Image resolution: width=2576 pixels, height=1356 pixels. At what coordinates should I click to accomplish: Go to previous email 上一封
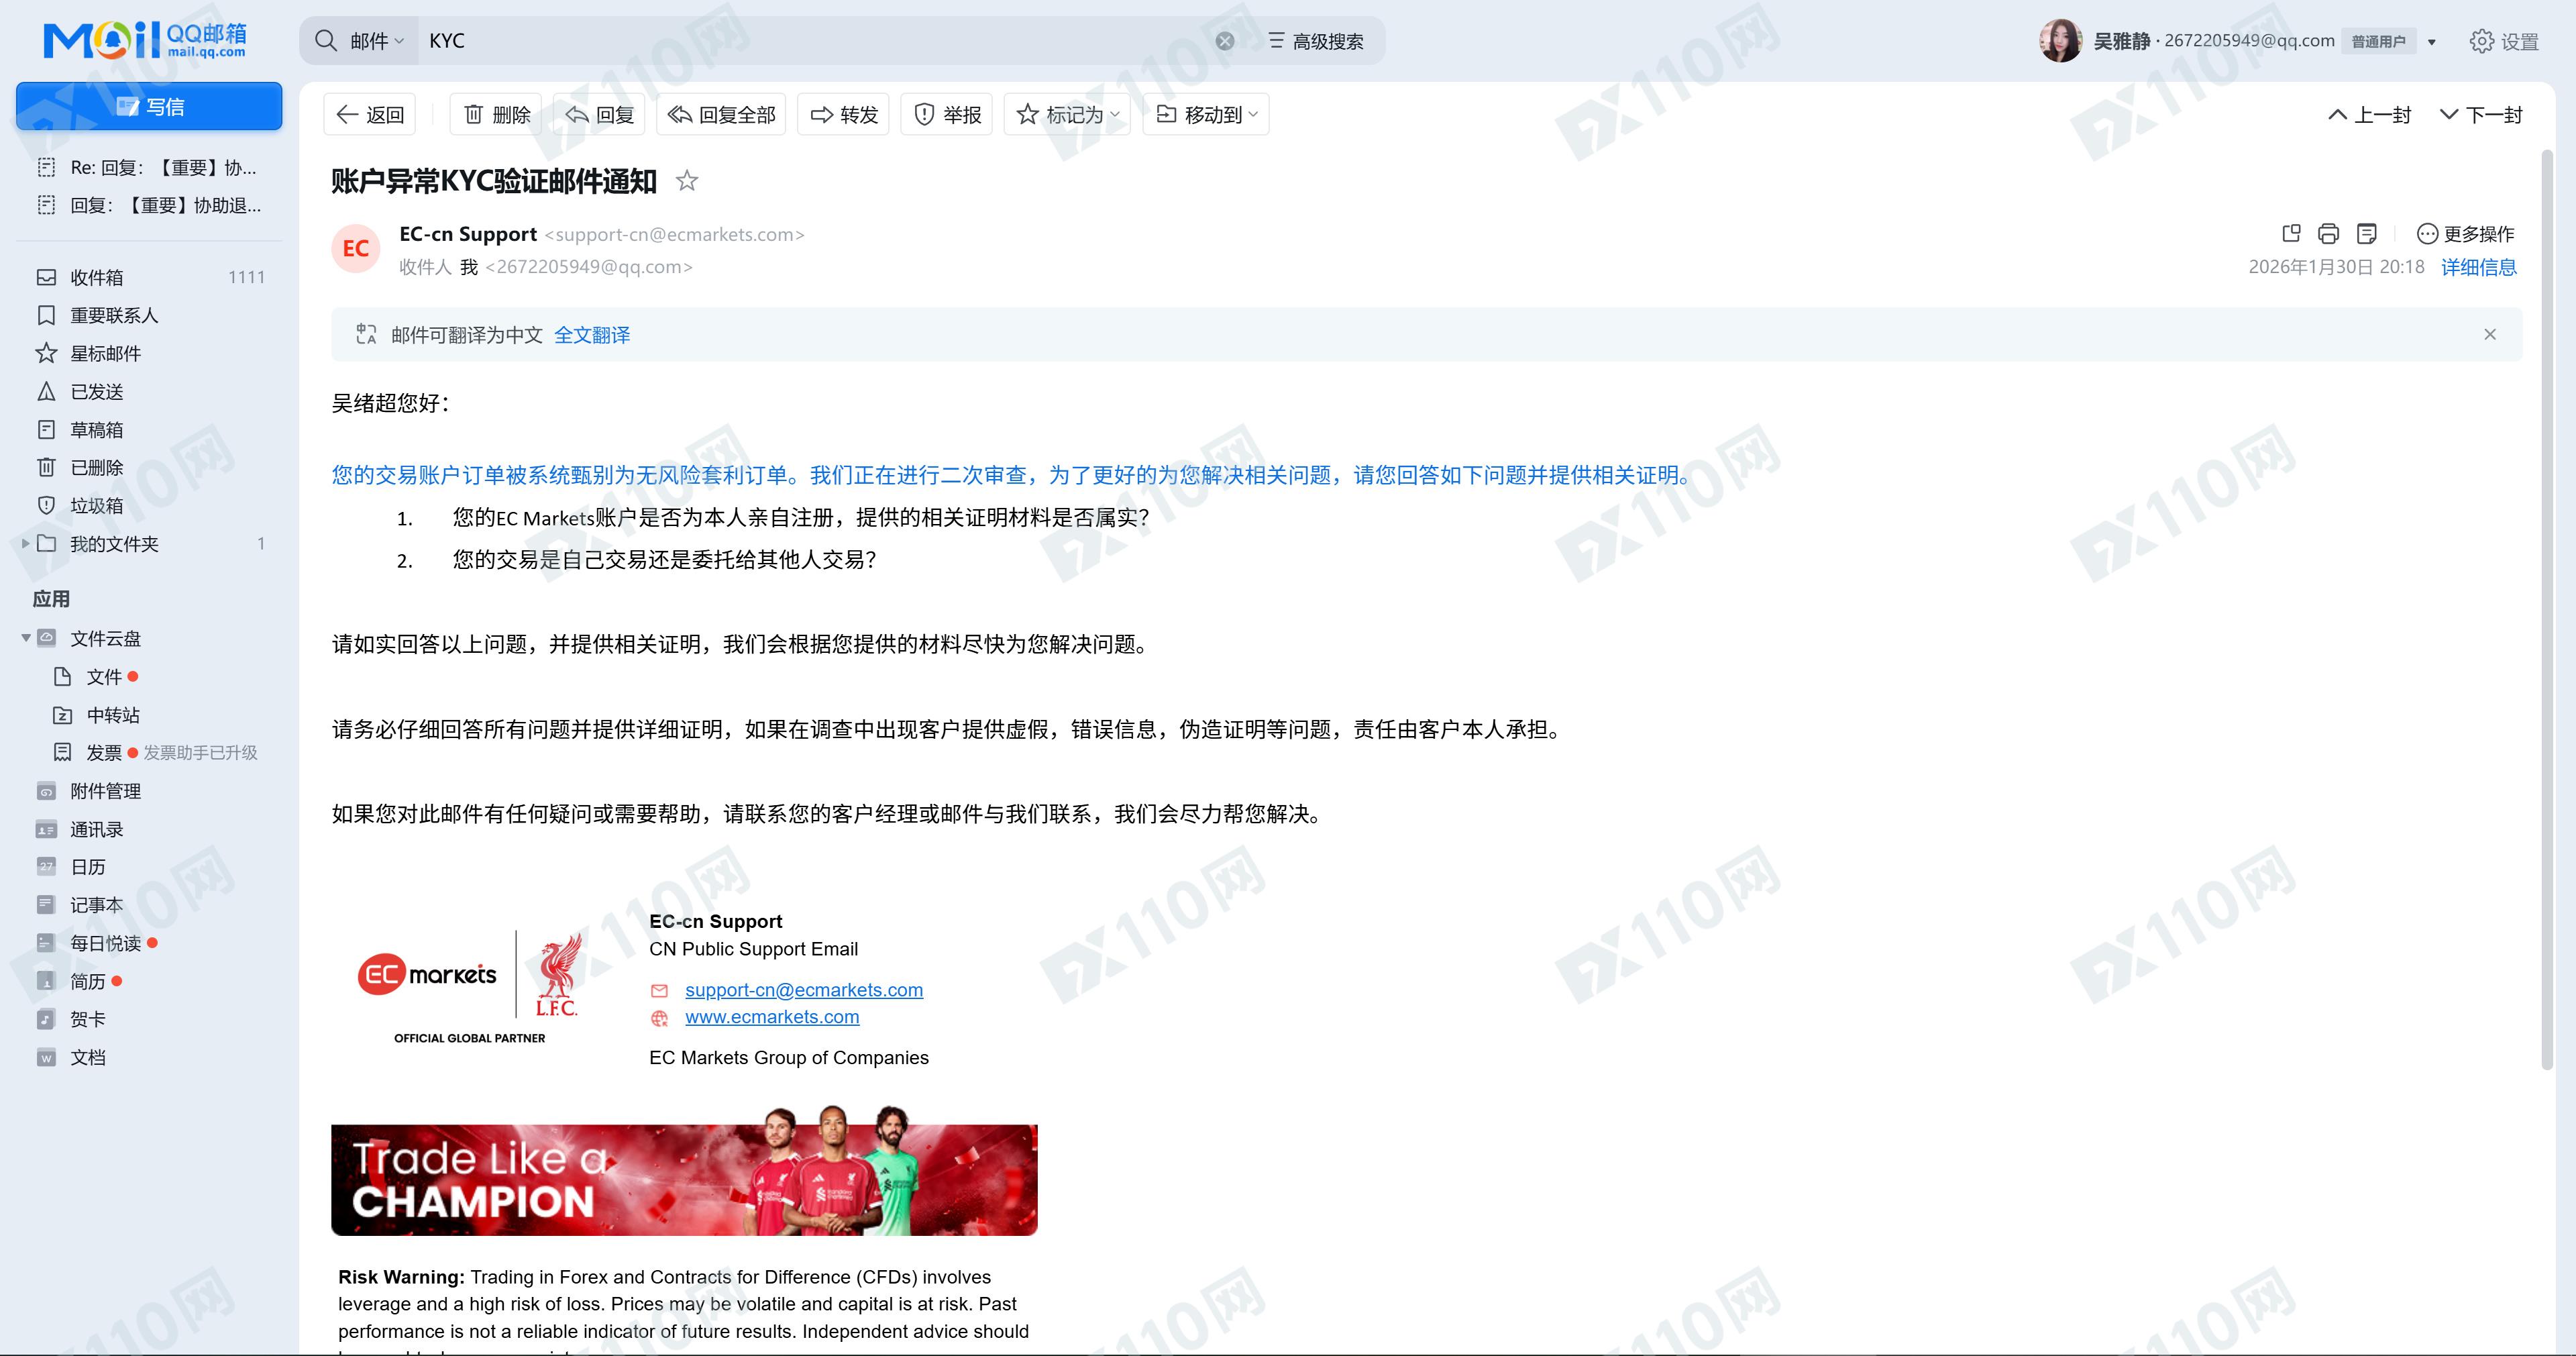(2369, 114)
